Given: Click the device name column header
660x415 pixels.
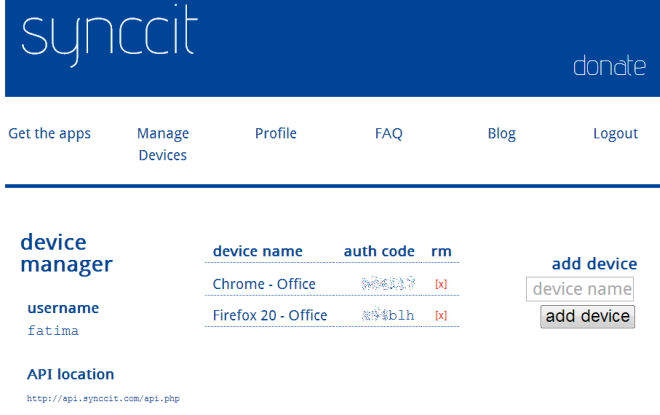Looking at the screenshot, I should pos(258,251).
